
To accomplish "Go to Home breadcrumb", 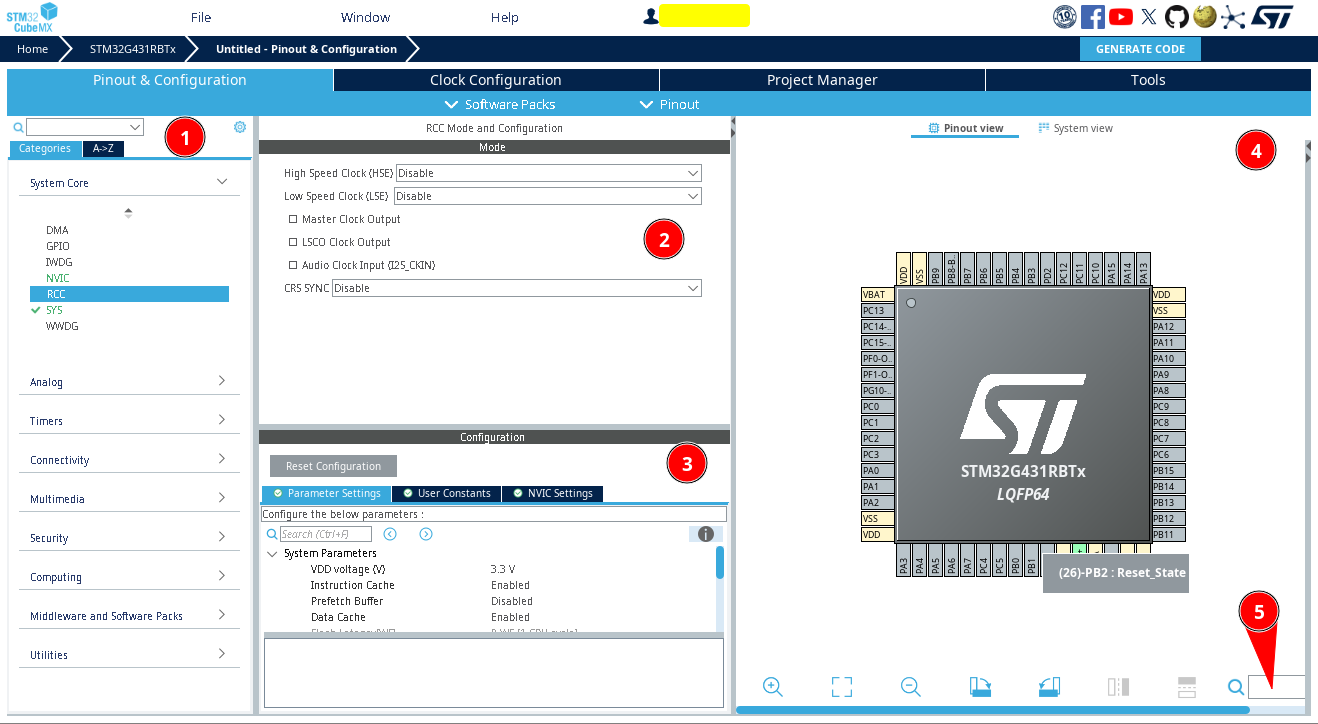I will pos(33,49).
